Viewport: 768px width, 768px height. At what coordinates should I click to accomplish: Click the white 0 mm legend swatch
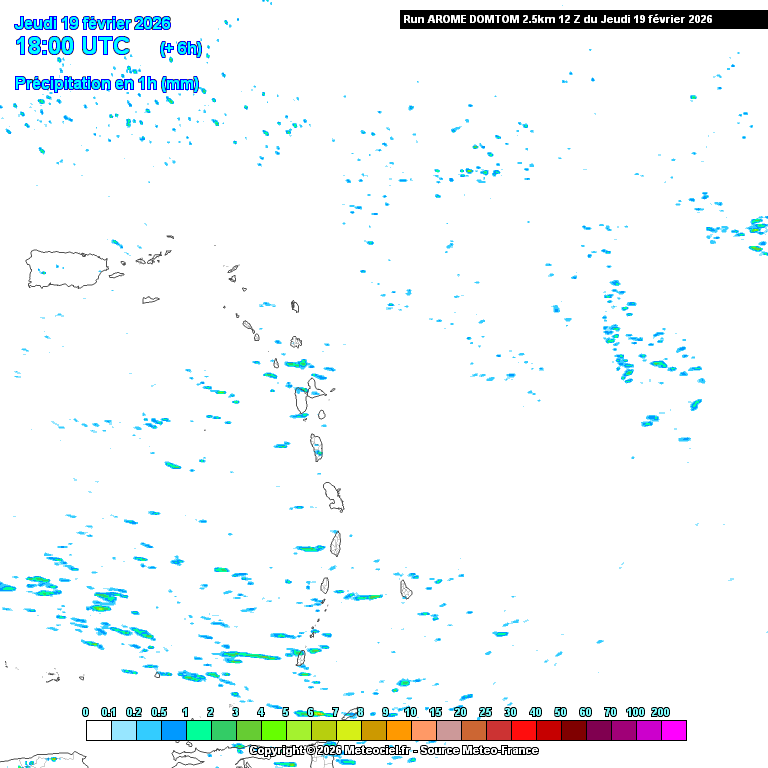click(x=98, y=731)
